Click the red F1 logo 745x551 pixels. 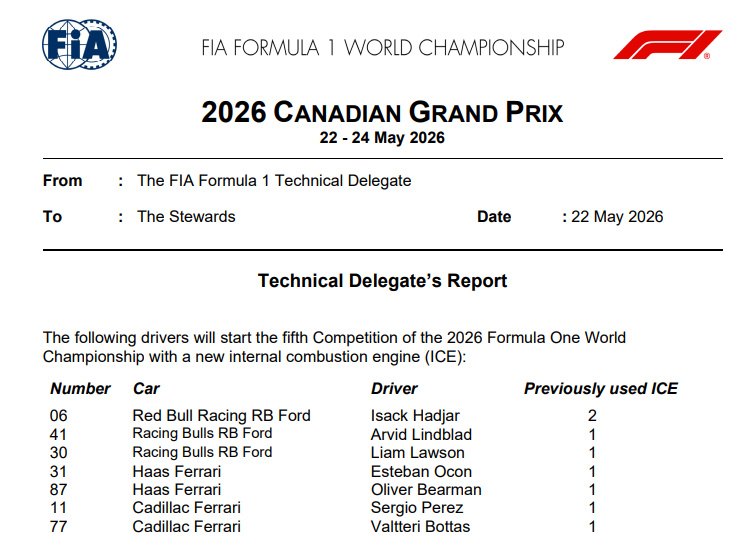(668, 45)
